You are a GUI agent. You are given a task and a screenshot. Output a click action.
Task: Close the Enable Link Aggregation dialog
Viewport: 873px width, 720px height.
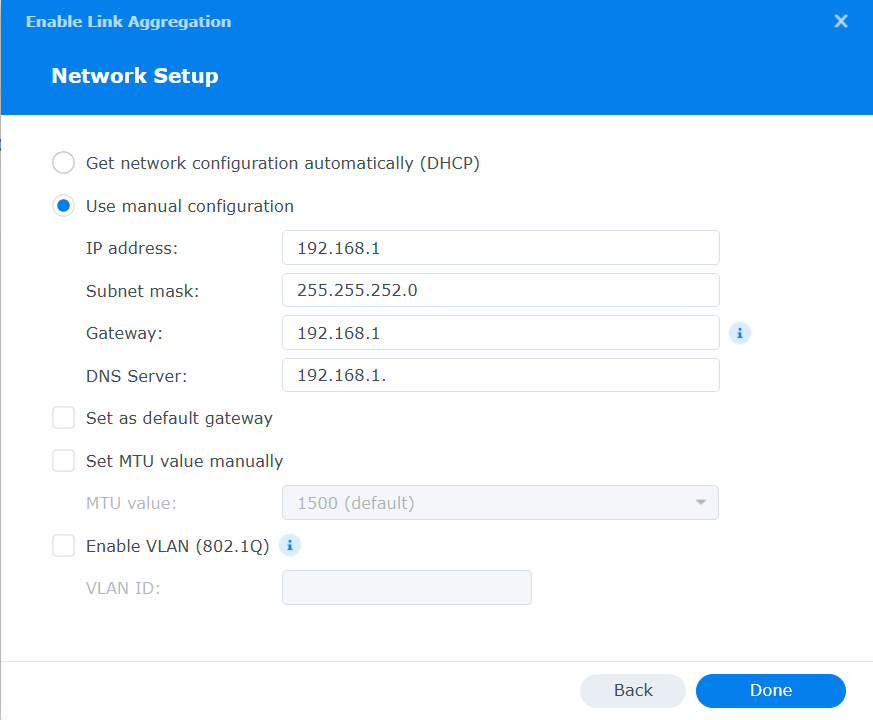point(841,21)
